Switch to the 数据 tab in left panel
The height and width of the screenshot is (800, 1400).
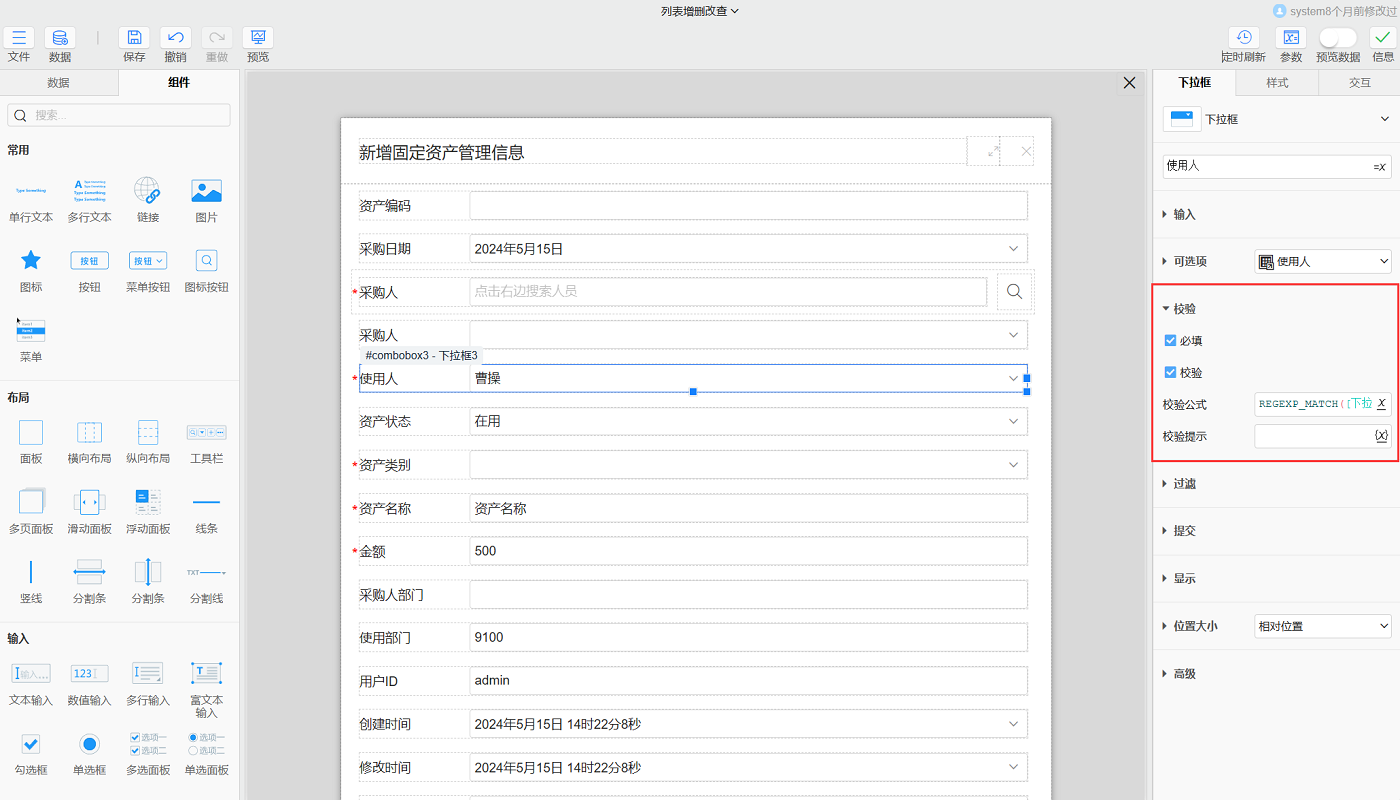59,83
